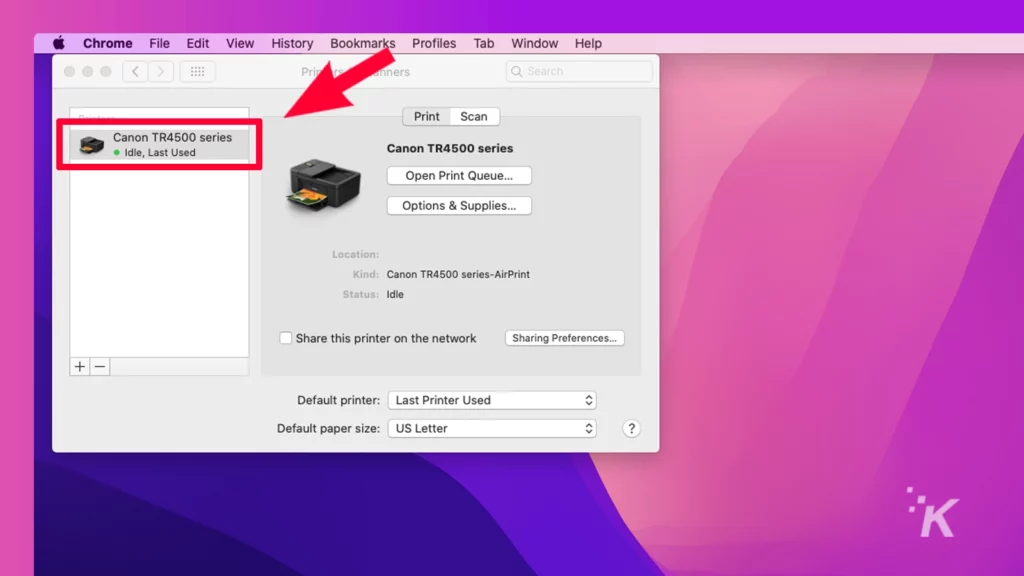Open the Bookmarks menu
Screen dimensions: 1024x576
coord(362,43)
